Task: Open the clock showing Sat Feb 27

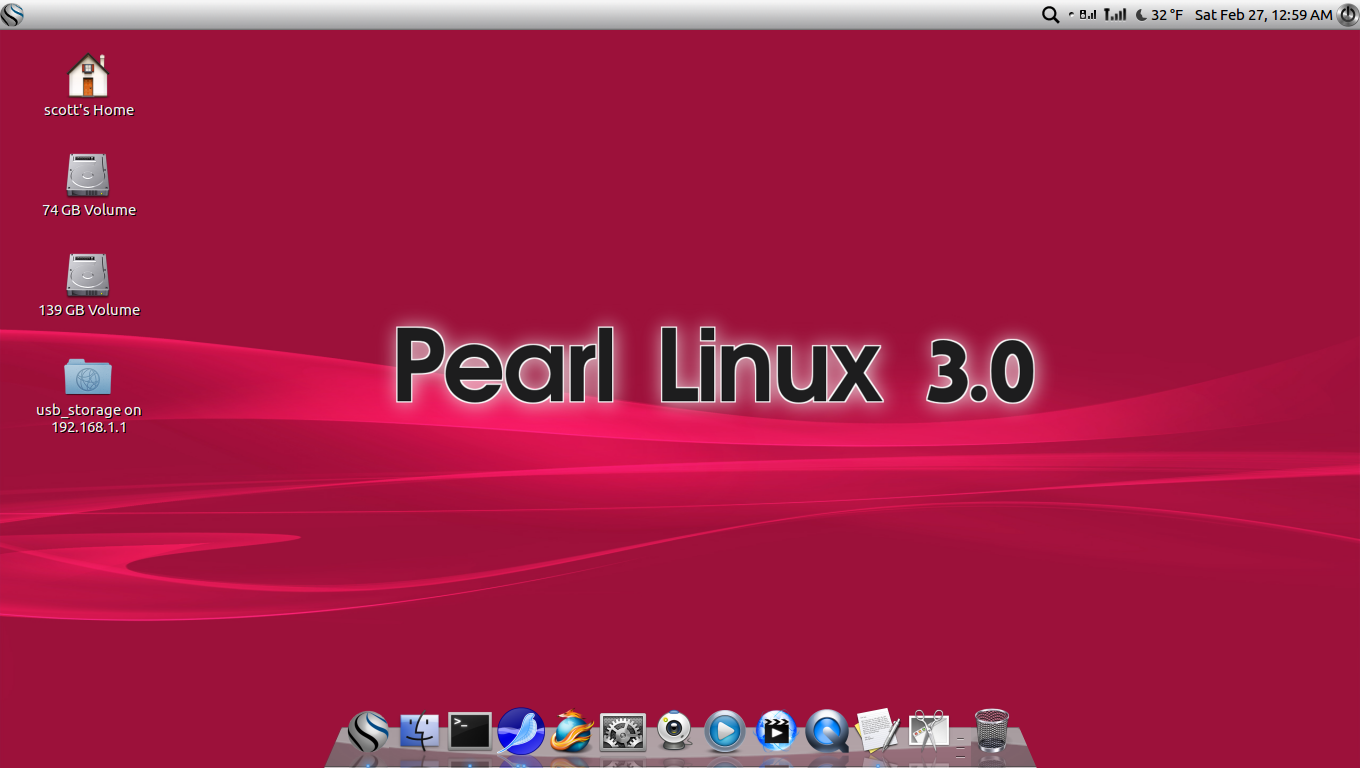Action: click(1263, 14)
